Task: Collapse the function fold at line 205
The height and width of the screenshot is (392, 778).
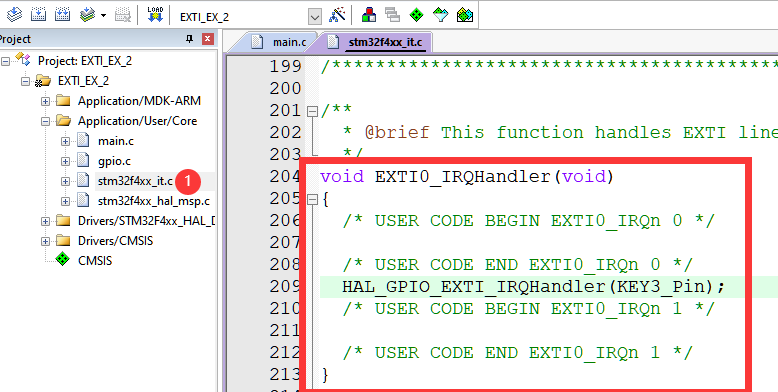Action: [312, 200]
